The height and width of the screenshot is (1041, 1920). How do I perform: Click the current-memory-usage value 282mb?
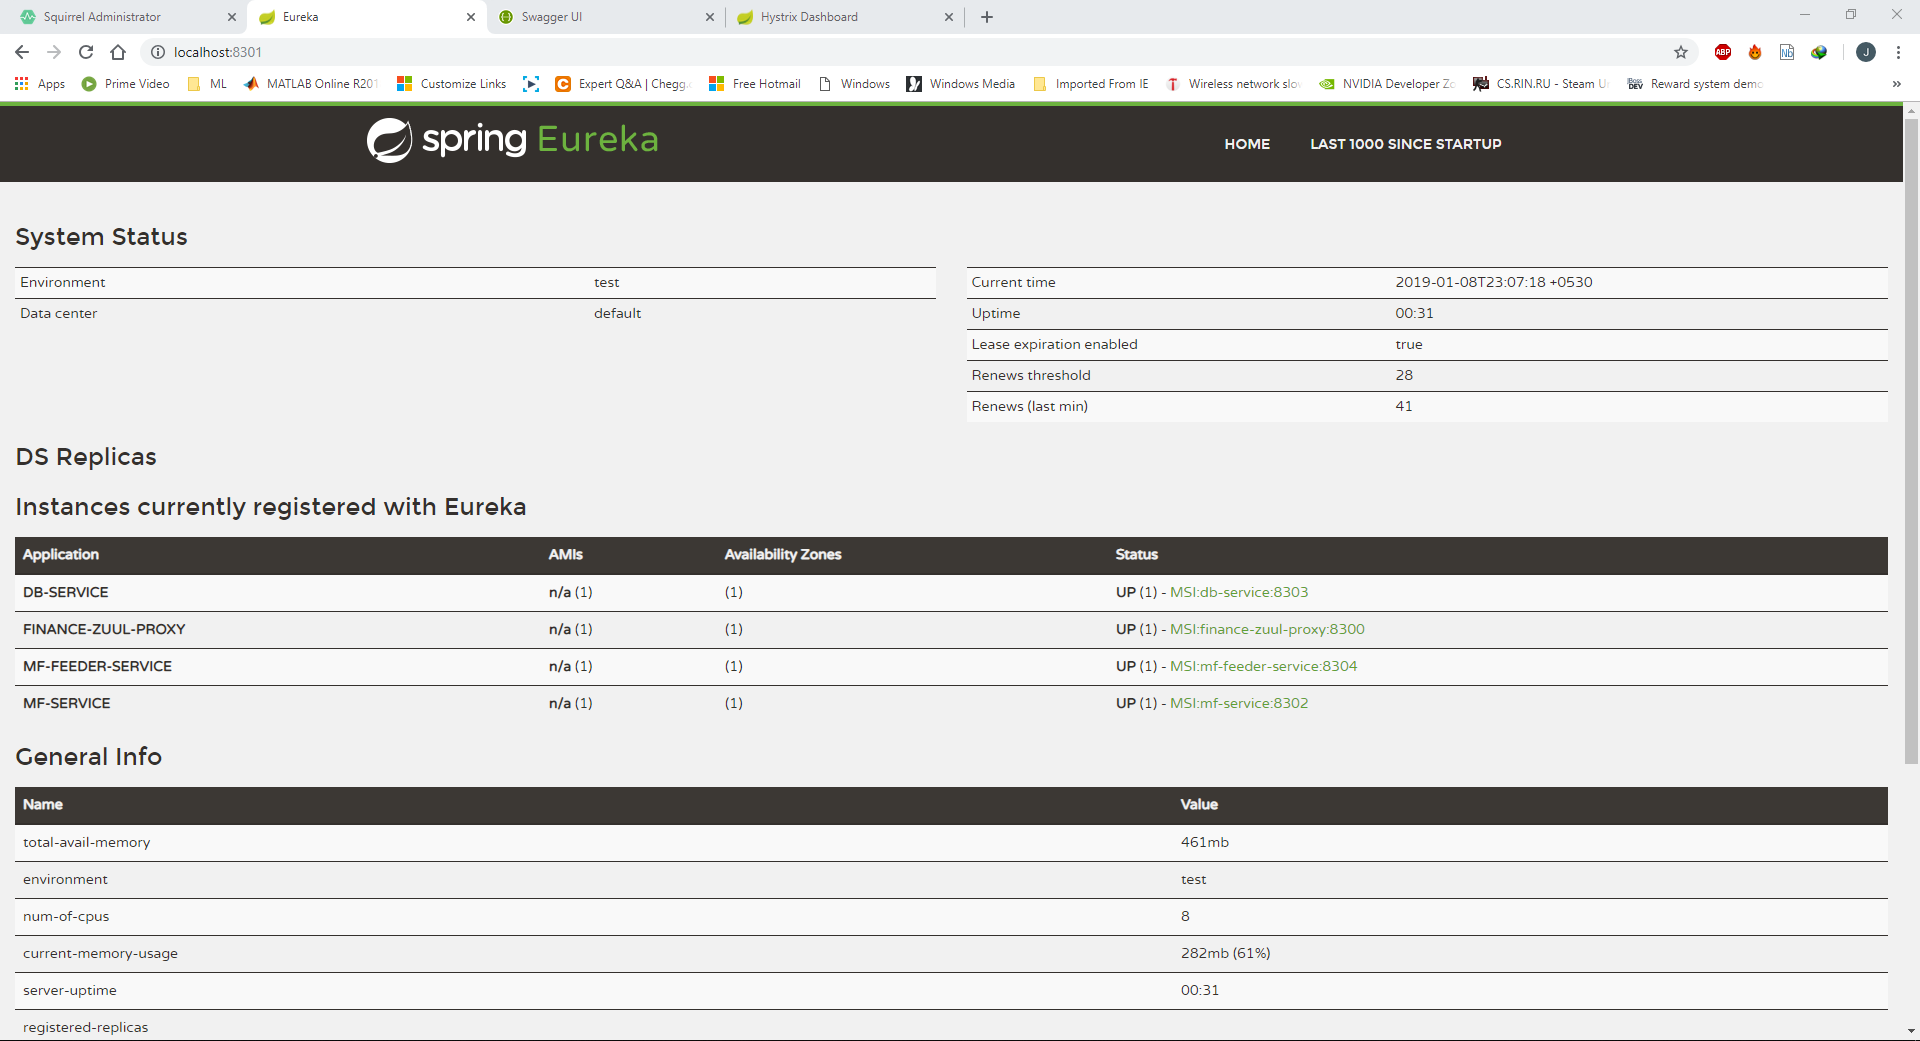[1225, 953]
